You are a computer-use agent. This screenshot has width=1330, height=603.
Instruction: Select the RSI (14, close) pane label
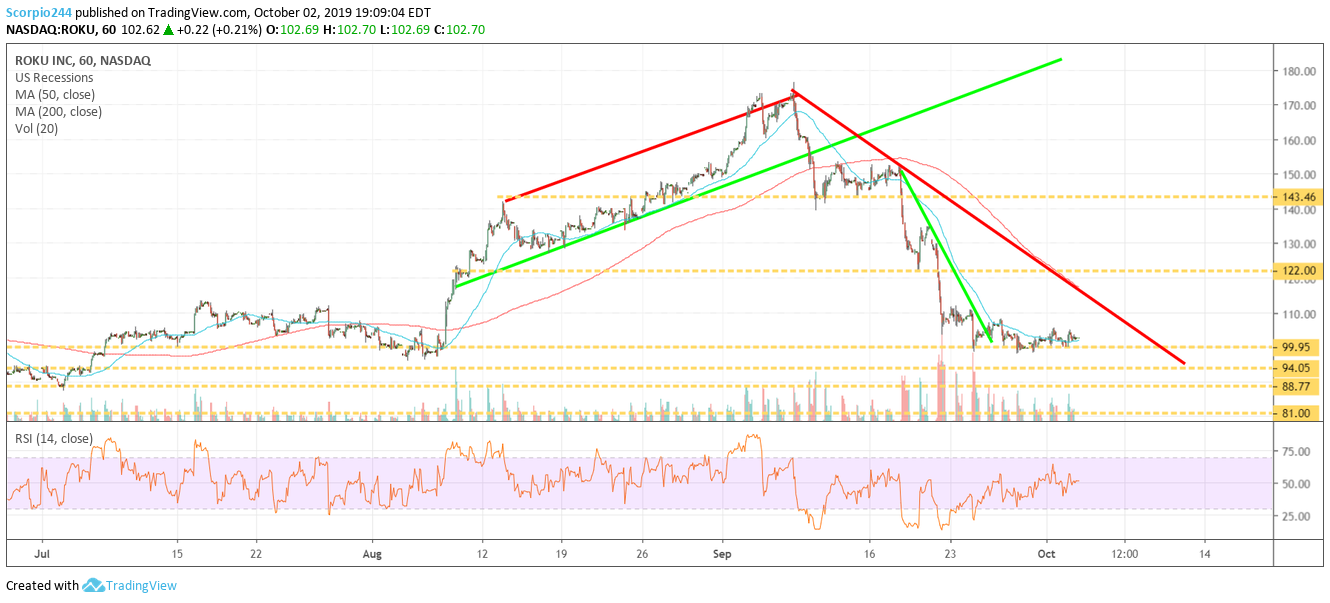coord(52,439)
